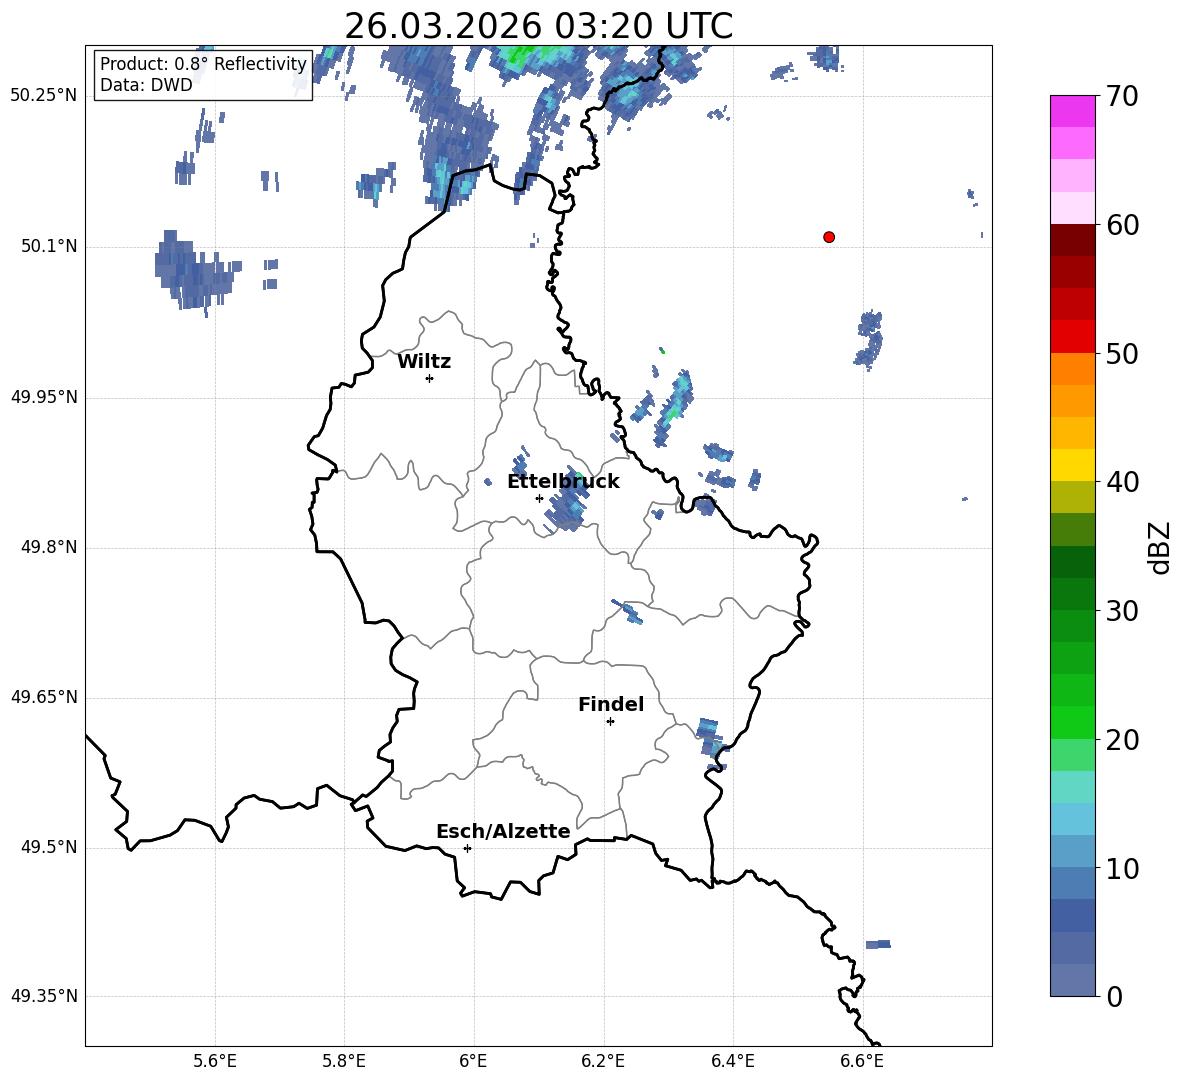
Task: Click the 6.4°E longitude label
Action: pyautogui.click(x=732, y=1061)
